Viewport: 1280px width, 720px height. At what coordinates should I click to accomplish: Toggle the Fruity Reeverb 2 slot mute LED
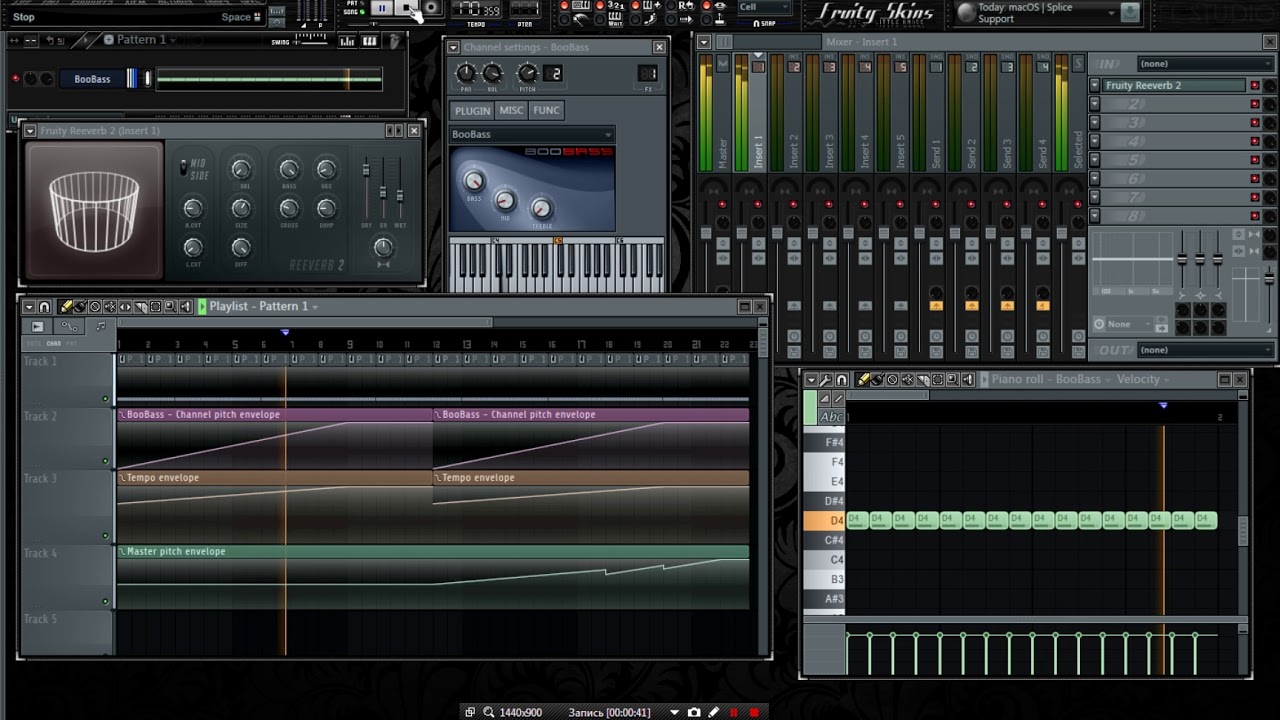1255,86
